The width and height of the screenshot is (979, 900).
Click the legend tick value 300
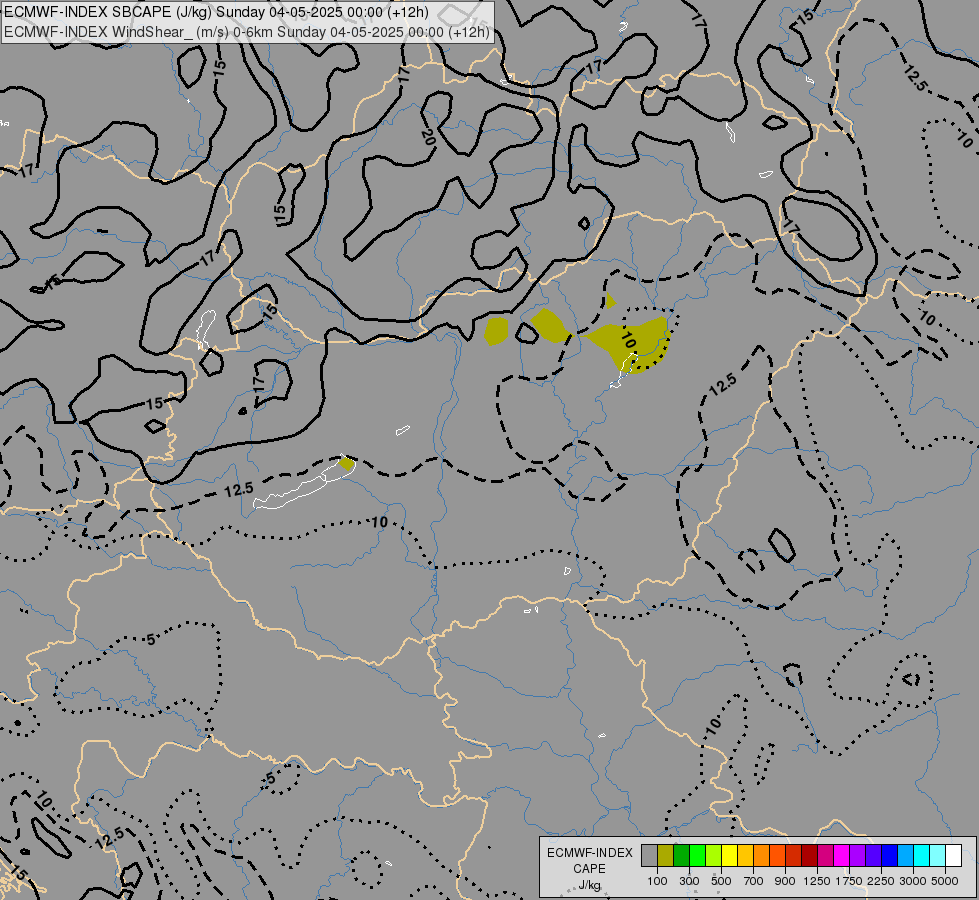[689, 881]
